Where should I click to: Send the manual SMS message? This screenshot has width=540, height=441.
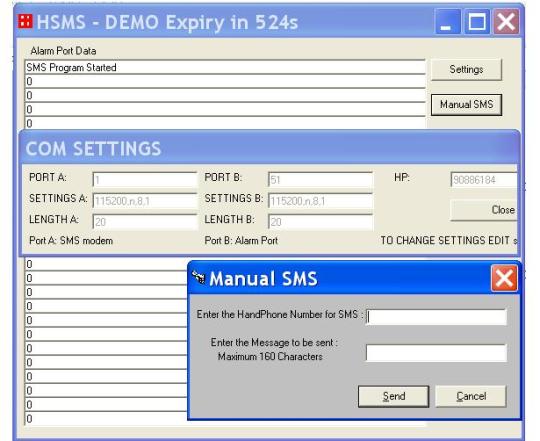point(394,396)
